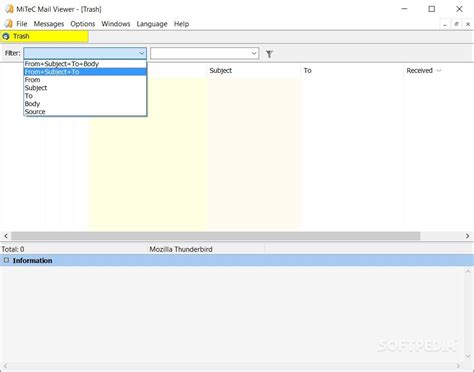Viewport: 474px width, 372px height.
Task: Click the Mozilla Thunderbird status text
Action: [181, 249]
